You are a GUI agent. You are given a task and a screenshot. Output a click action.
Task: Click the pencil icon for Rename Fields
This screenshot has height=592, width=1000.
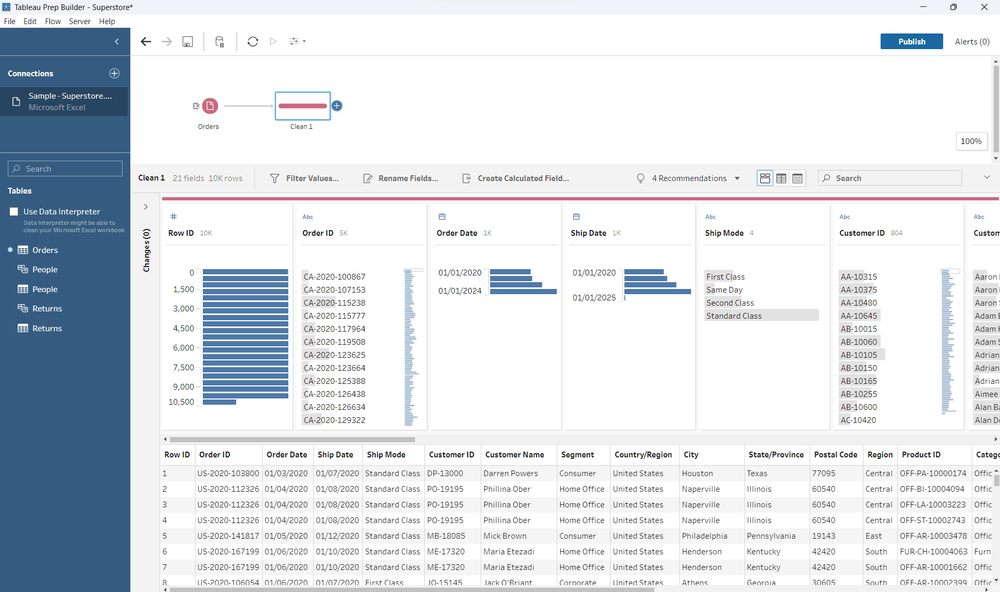point(367,179)
